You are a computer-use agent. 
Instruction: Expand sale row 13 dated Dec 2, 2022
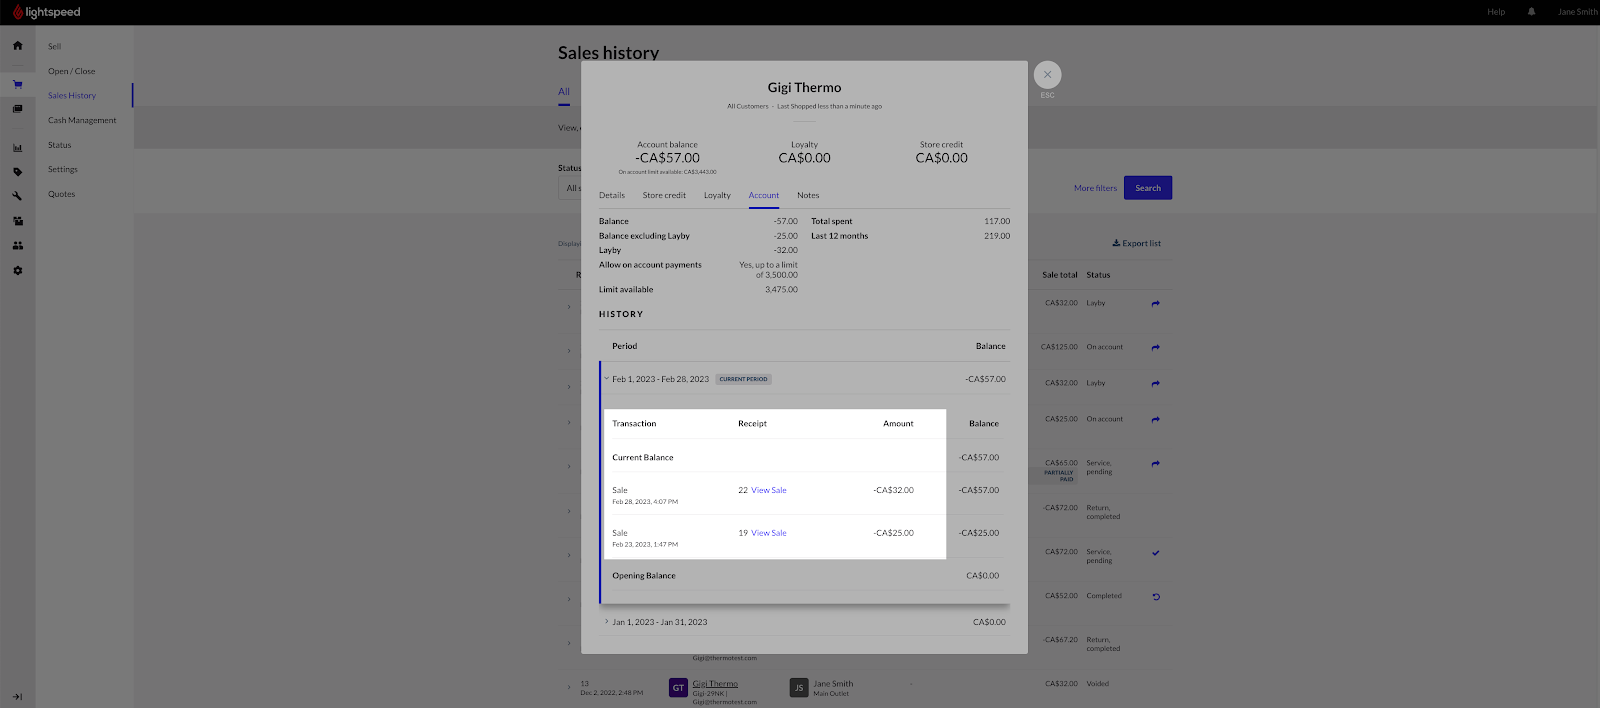click(x=569, y=688)
